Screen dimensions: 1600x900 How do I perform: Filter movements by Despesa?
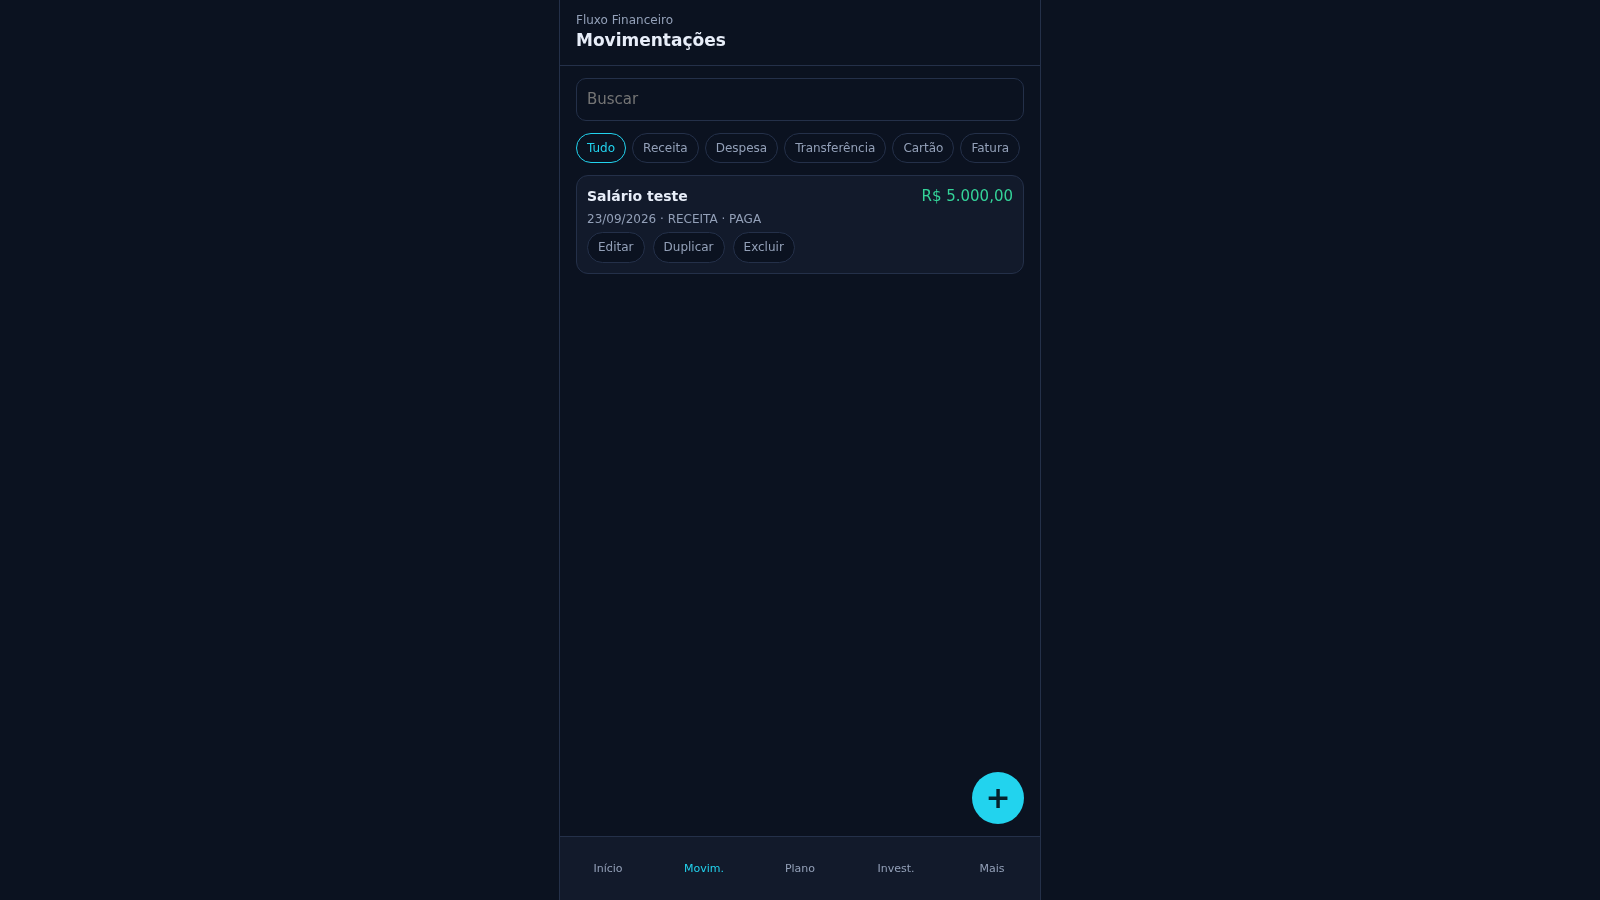tap(741, 148)
